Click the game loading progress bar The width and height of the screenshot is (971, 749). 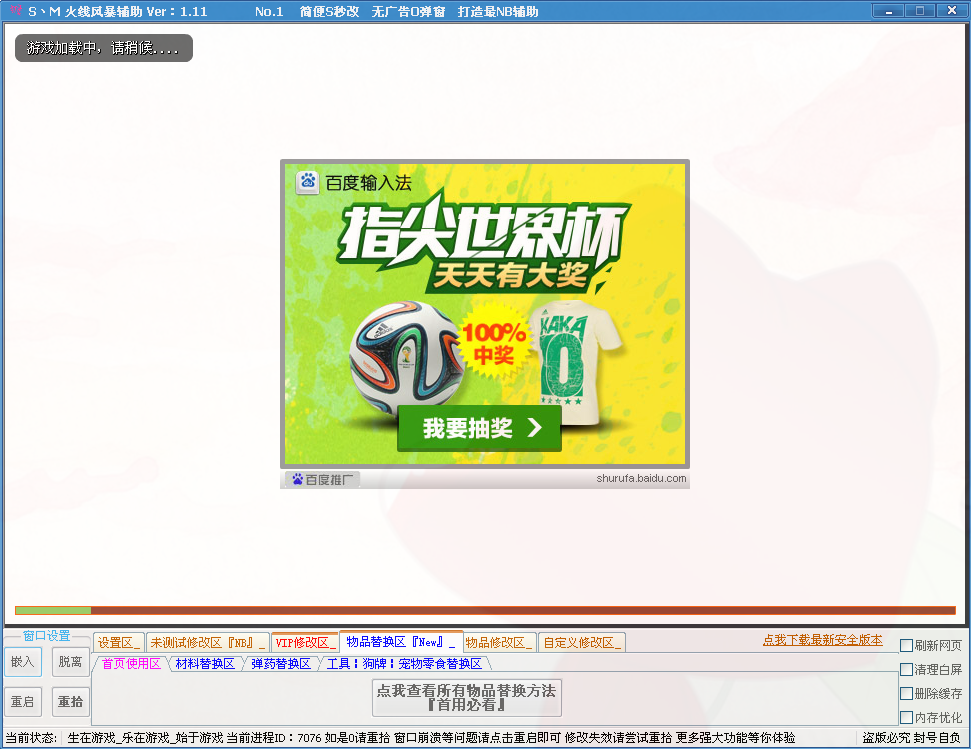click(485, 610)
